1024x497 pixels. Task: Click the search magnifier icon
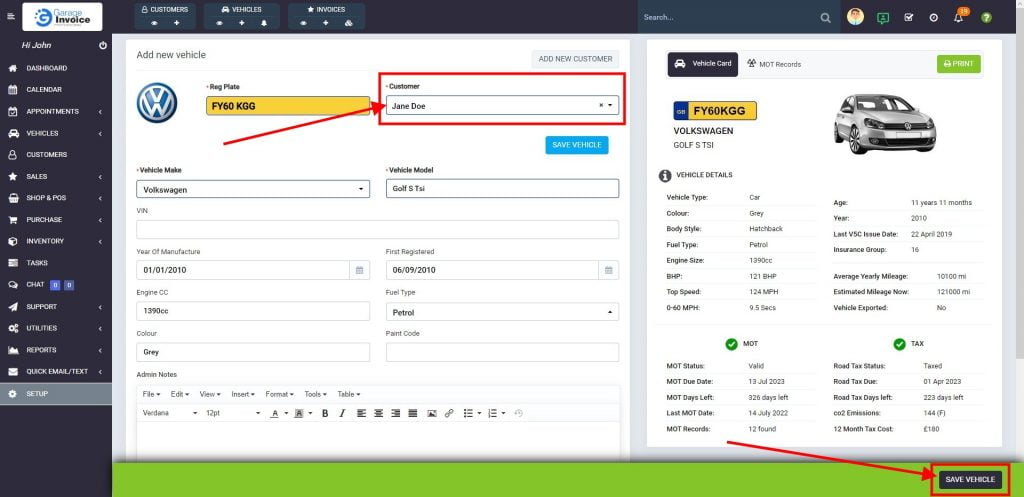tap(825, 18)
